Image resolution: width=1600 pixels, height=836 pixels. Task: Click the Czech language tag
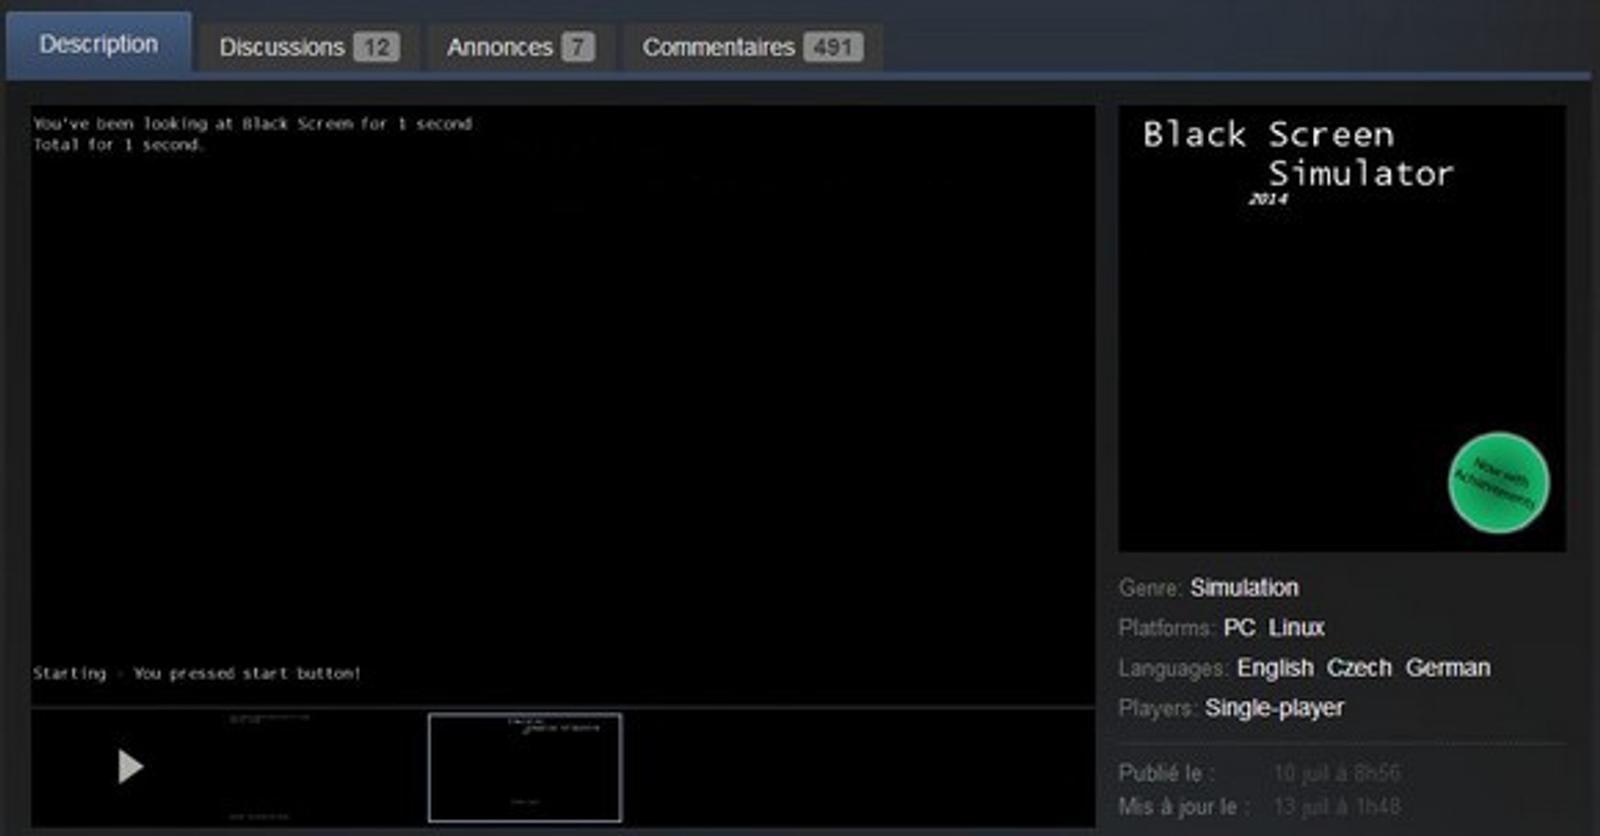click(x=1359, y=668)
